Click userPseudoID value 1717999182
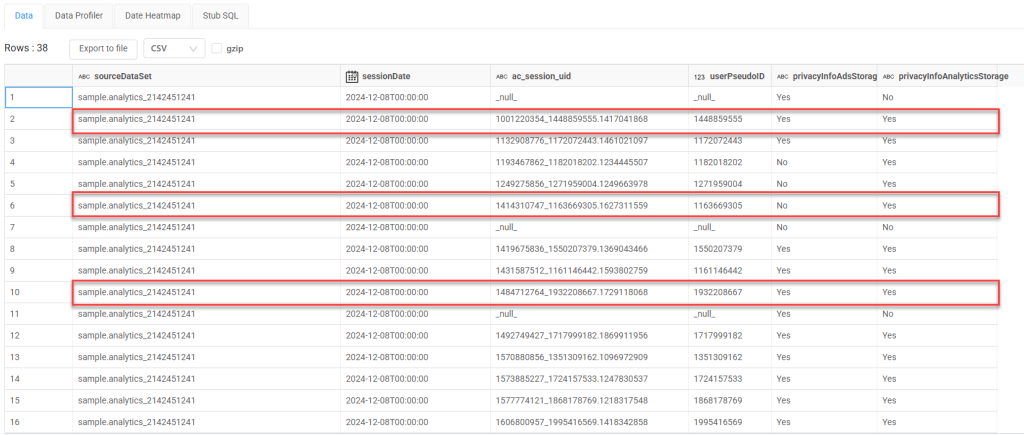1024x435 pixels. (x=718, y=335)
